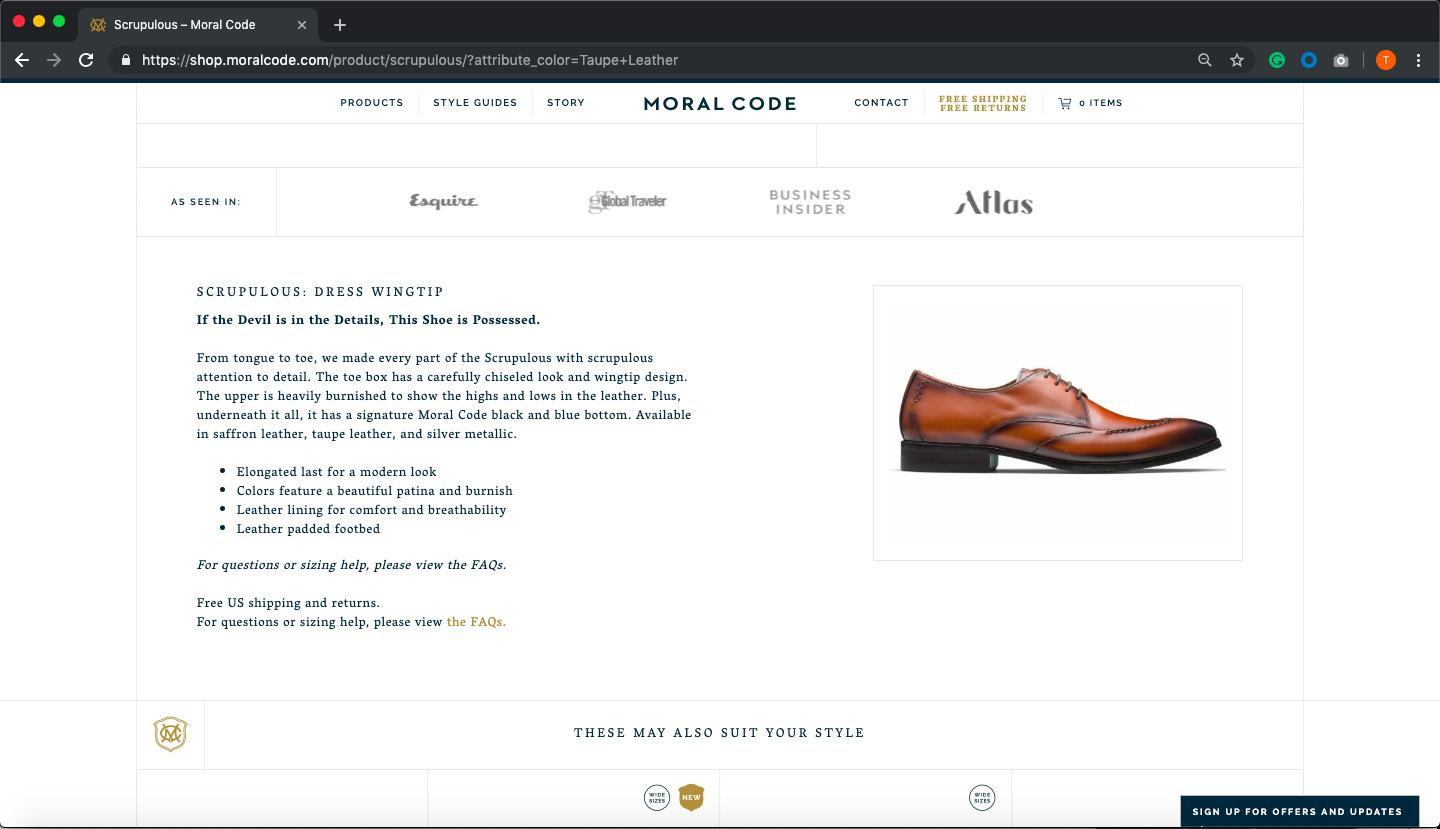Click 'These May Also Suit Your Style' heading
Screen dimensions: 1440x829
pyautogui.click(x=719, y=733)
